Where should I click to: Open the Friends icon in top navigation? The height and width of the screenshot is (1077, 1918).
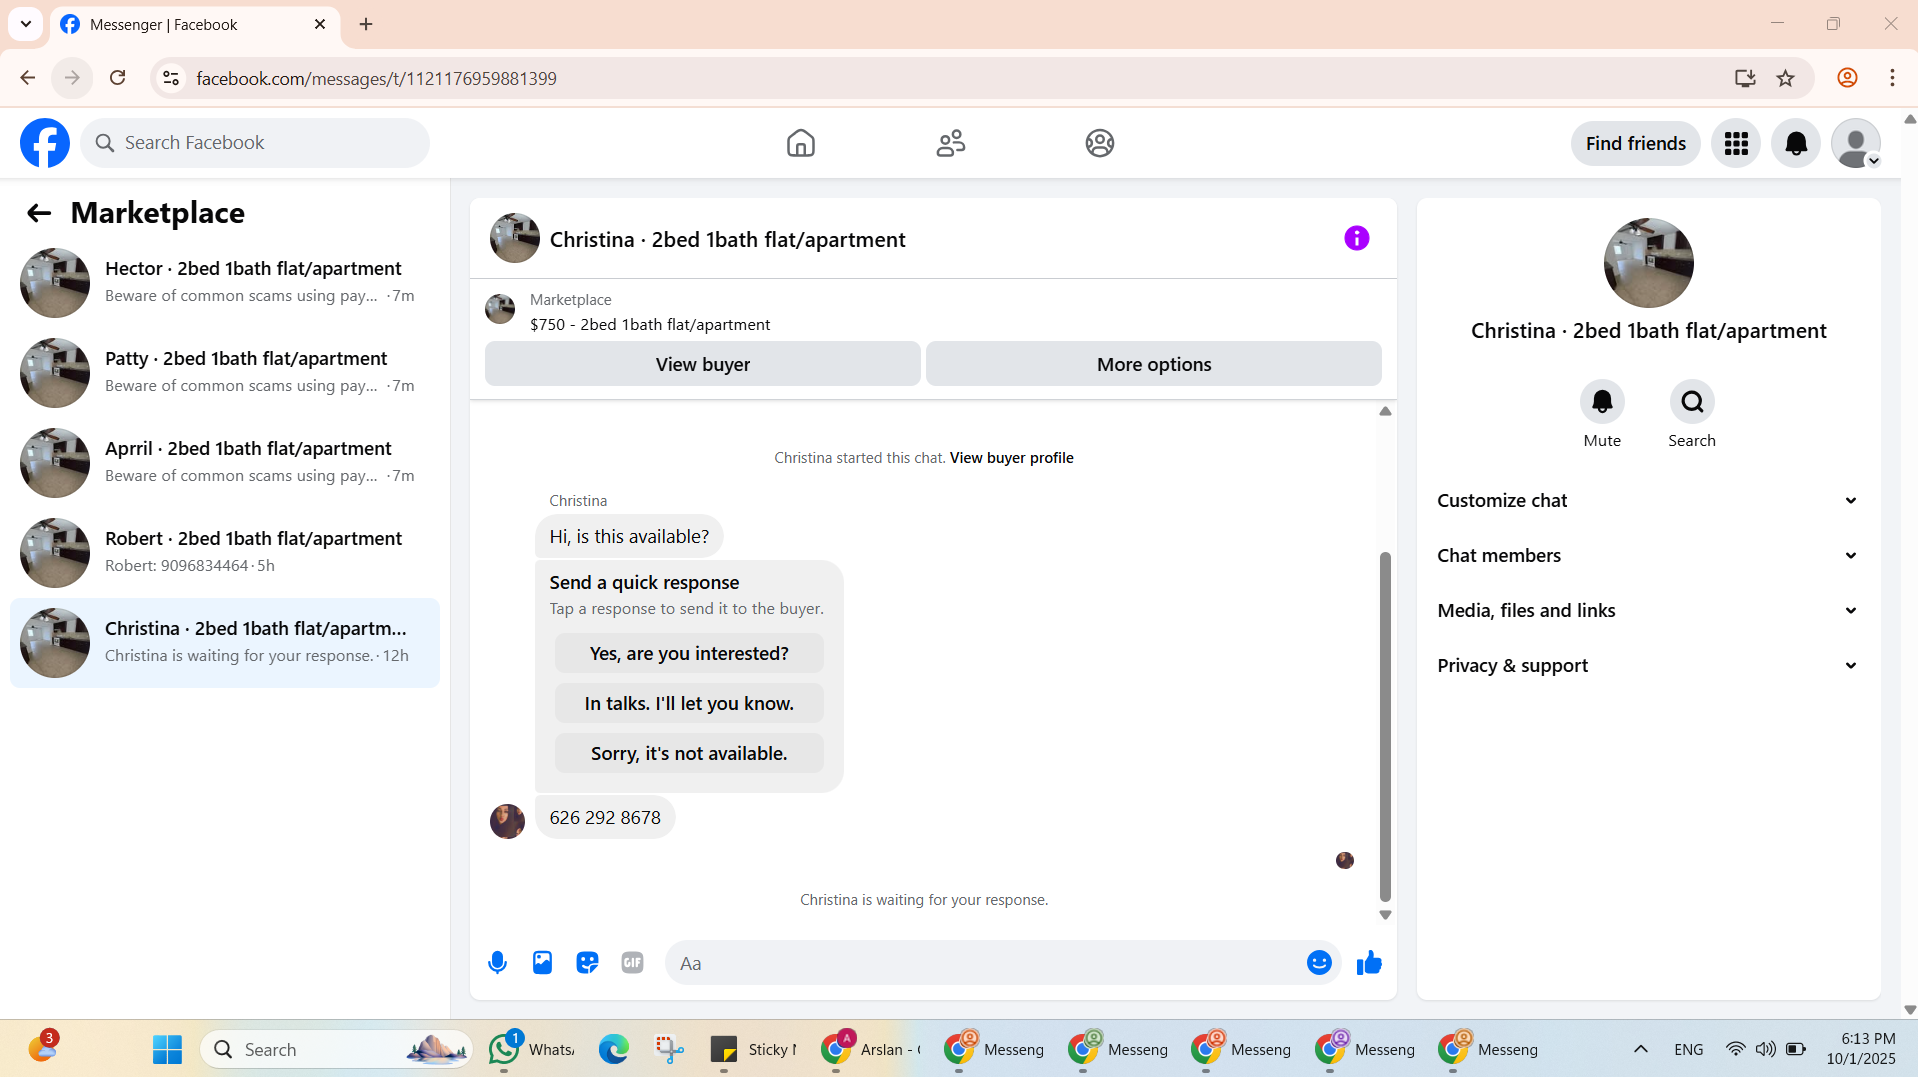[950, 143]
